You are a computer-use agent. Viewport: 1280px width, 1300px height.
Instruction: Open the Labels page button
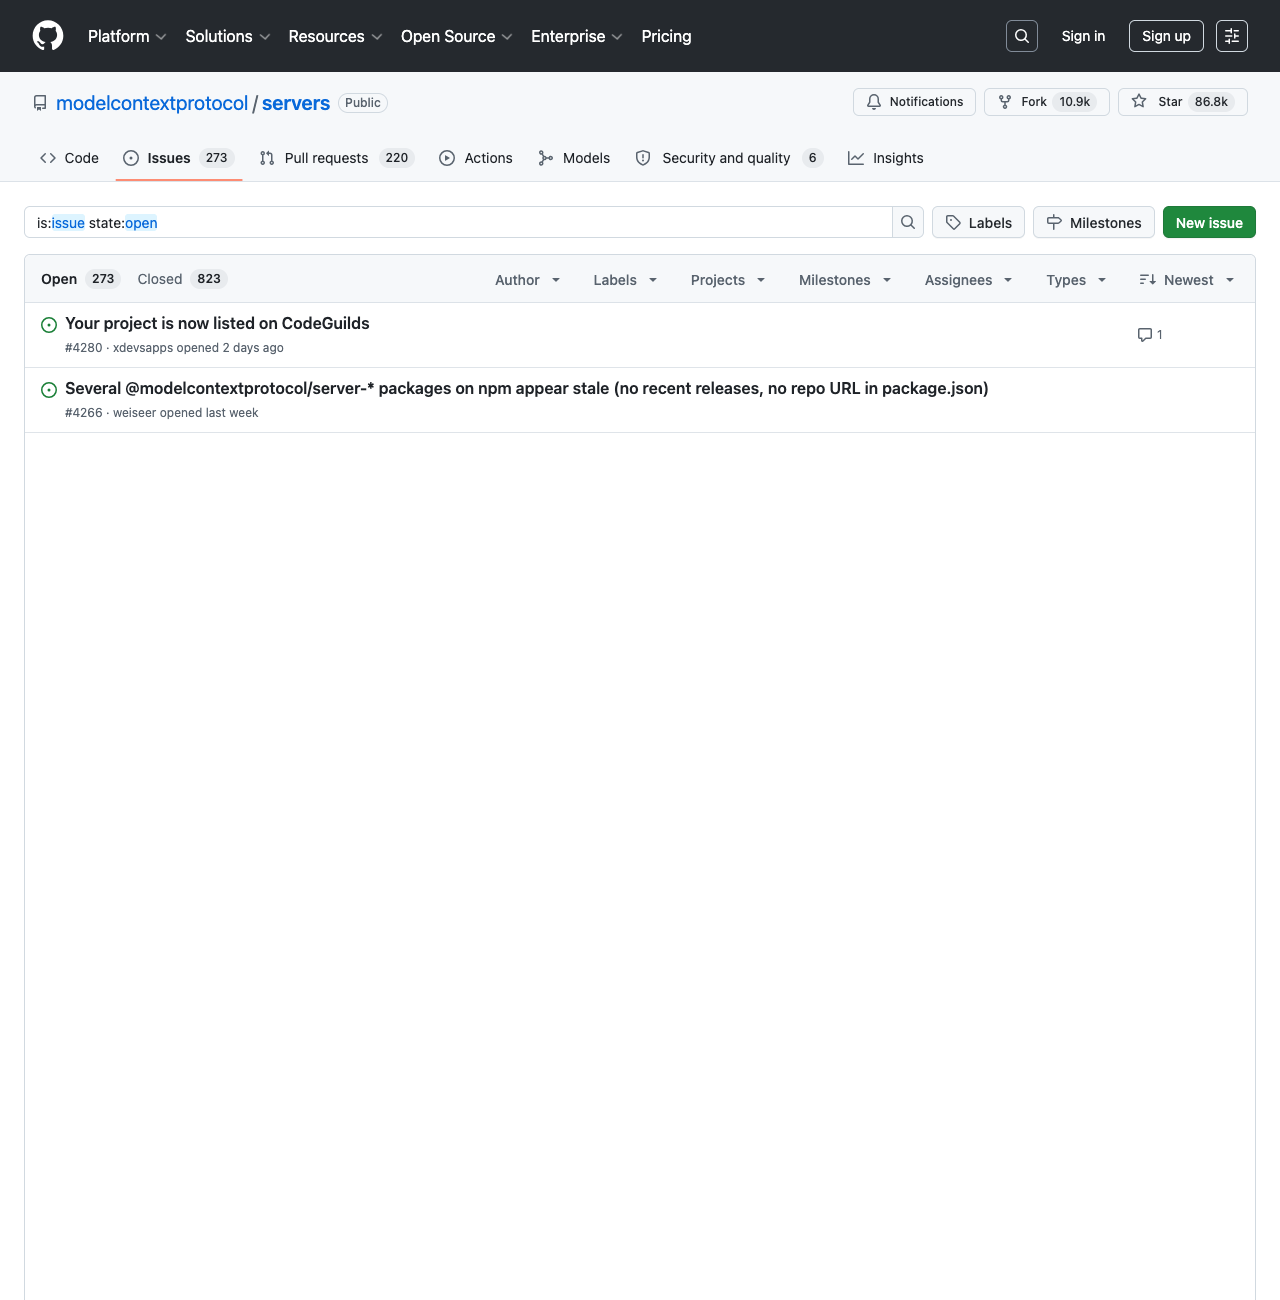pyautogui.click(x=978, y=222)
